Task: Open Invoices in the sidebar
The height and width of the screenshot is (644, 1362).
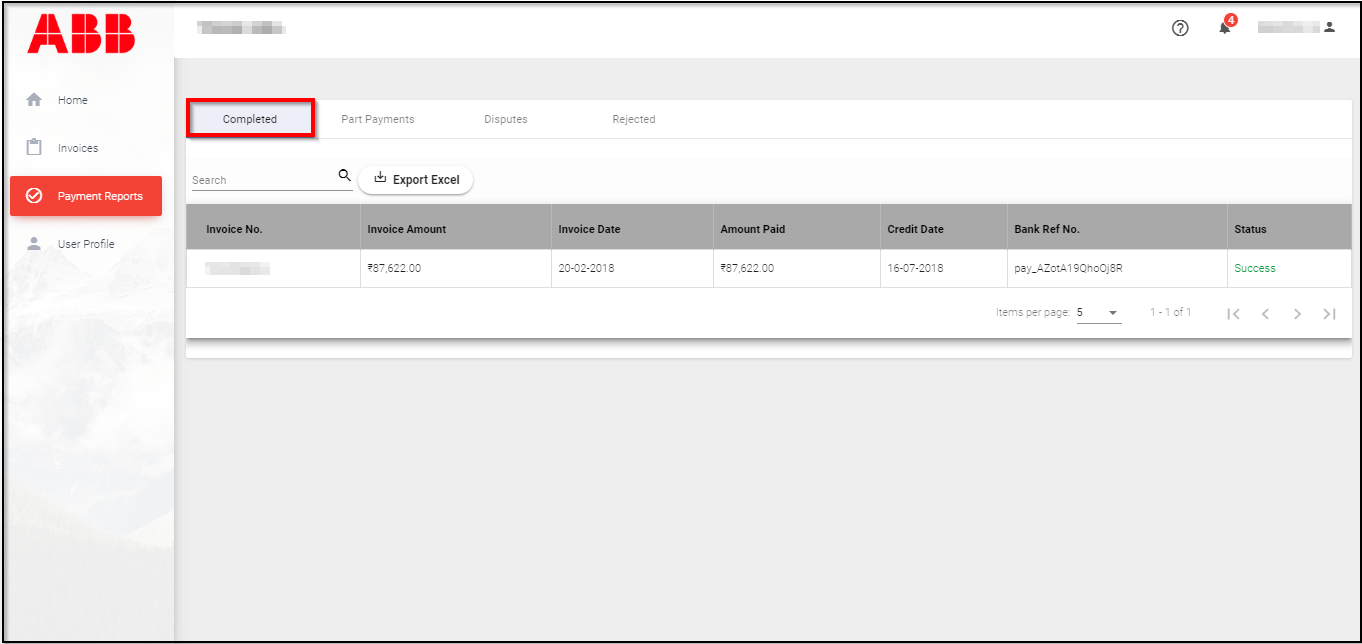Action: point(77,148)
